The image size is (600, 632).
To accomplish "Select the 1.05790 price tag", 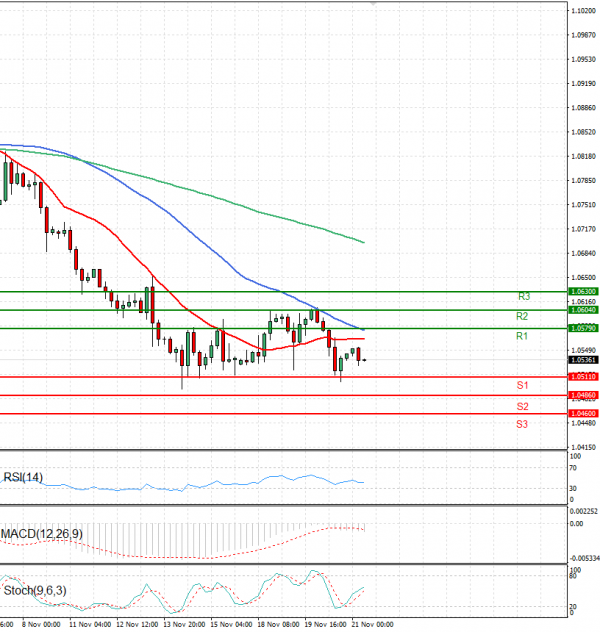I will tap(583, 328).
